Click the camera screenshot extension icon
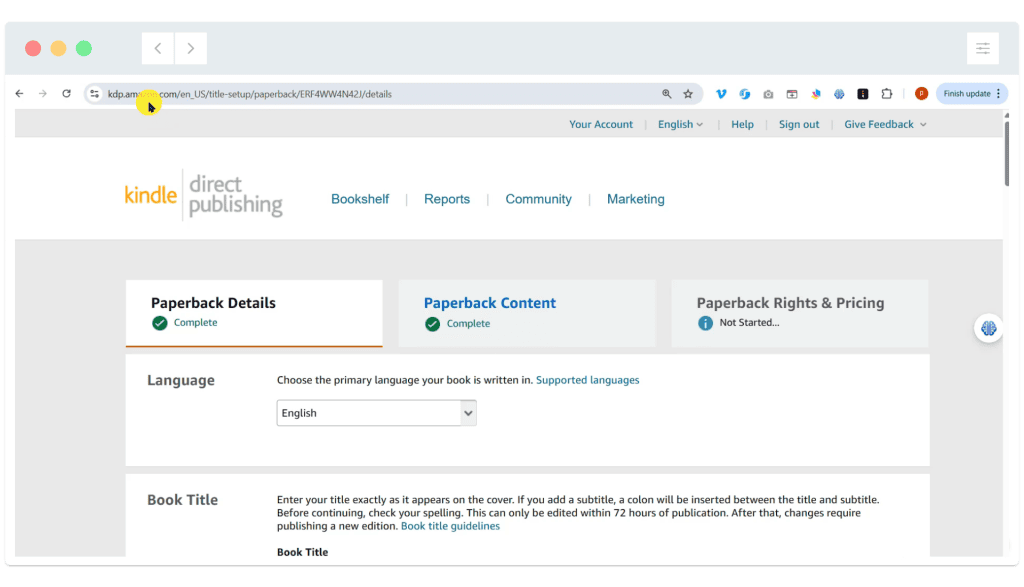The height and width of the screenshot is (587, 1024). [769, 94]
